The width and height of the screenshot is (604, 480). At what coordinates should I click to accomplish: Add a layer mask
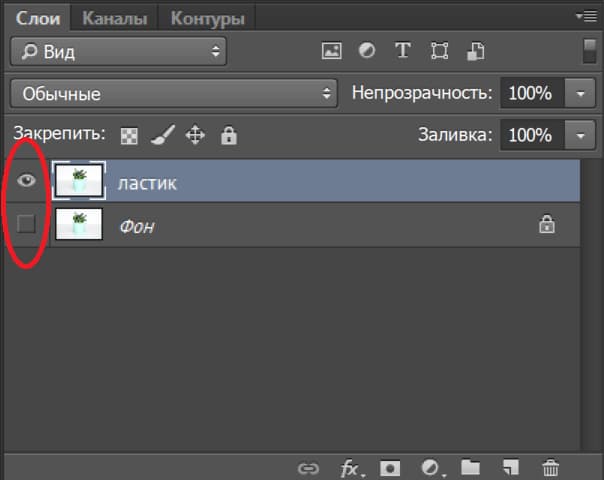(x=390, y=468)
